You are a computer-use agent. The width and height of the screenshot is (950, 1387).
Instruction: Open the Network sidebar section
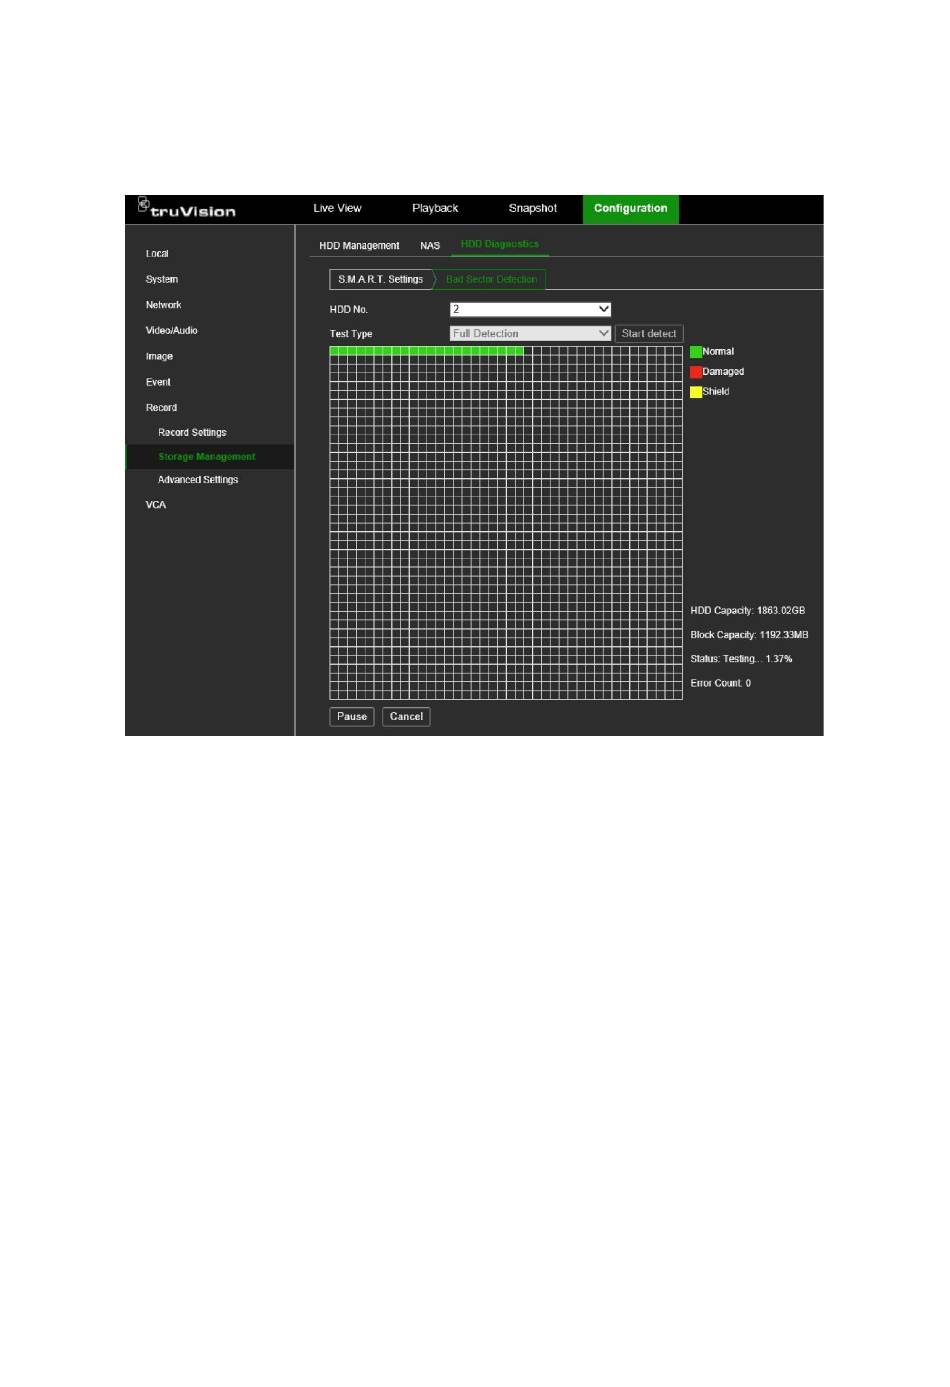tap(164, 305)
